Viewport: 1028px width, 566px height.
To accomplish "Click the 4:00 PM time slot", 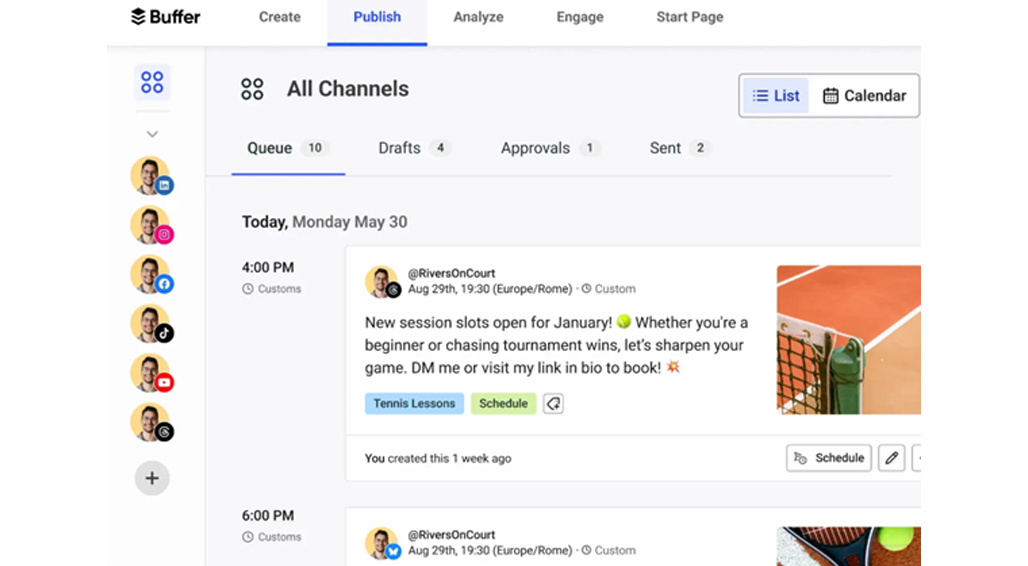I will [268, 268].
